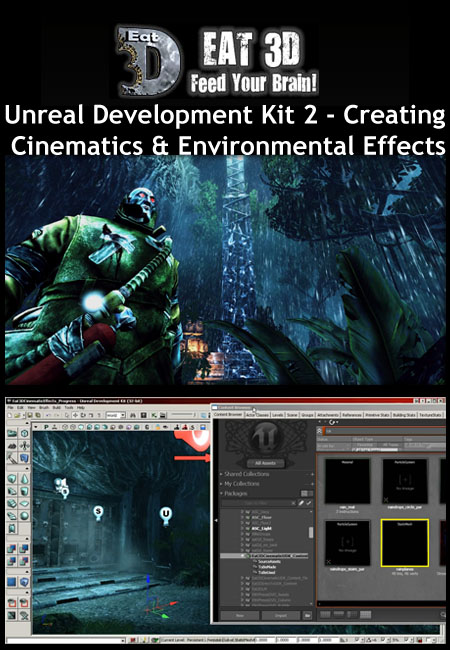Expand the ASC_Floor package node
The height and width of the screenshot is (650, 450).
tap(242, 517)
